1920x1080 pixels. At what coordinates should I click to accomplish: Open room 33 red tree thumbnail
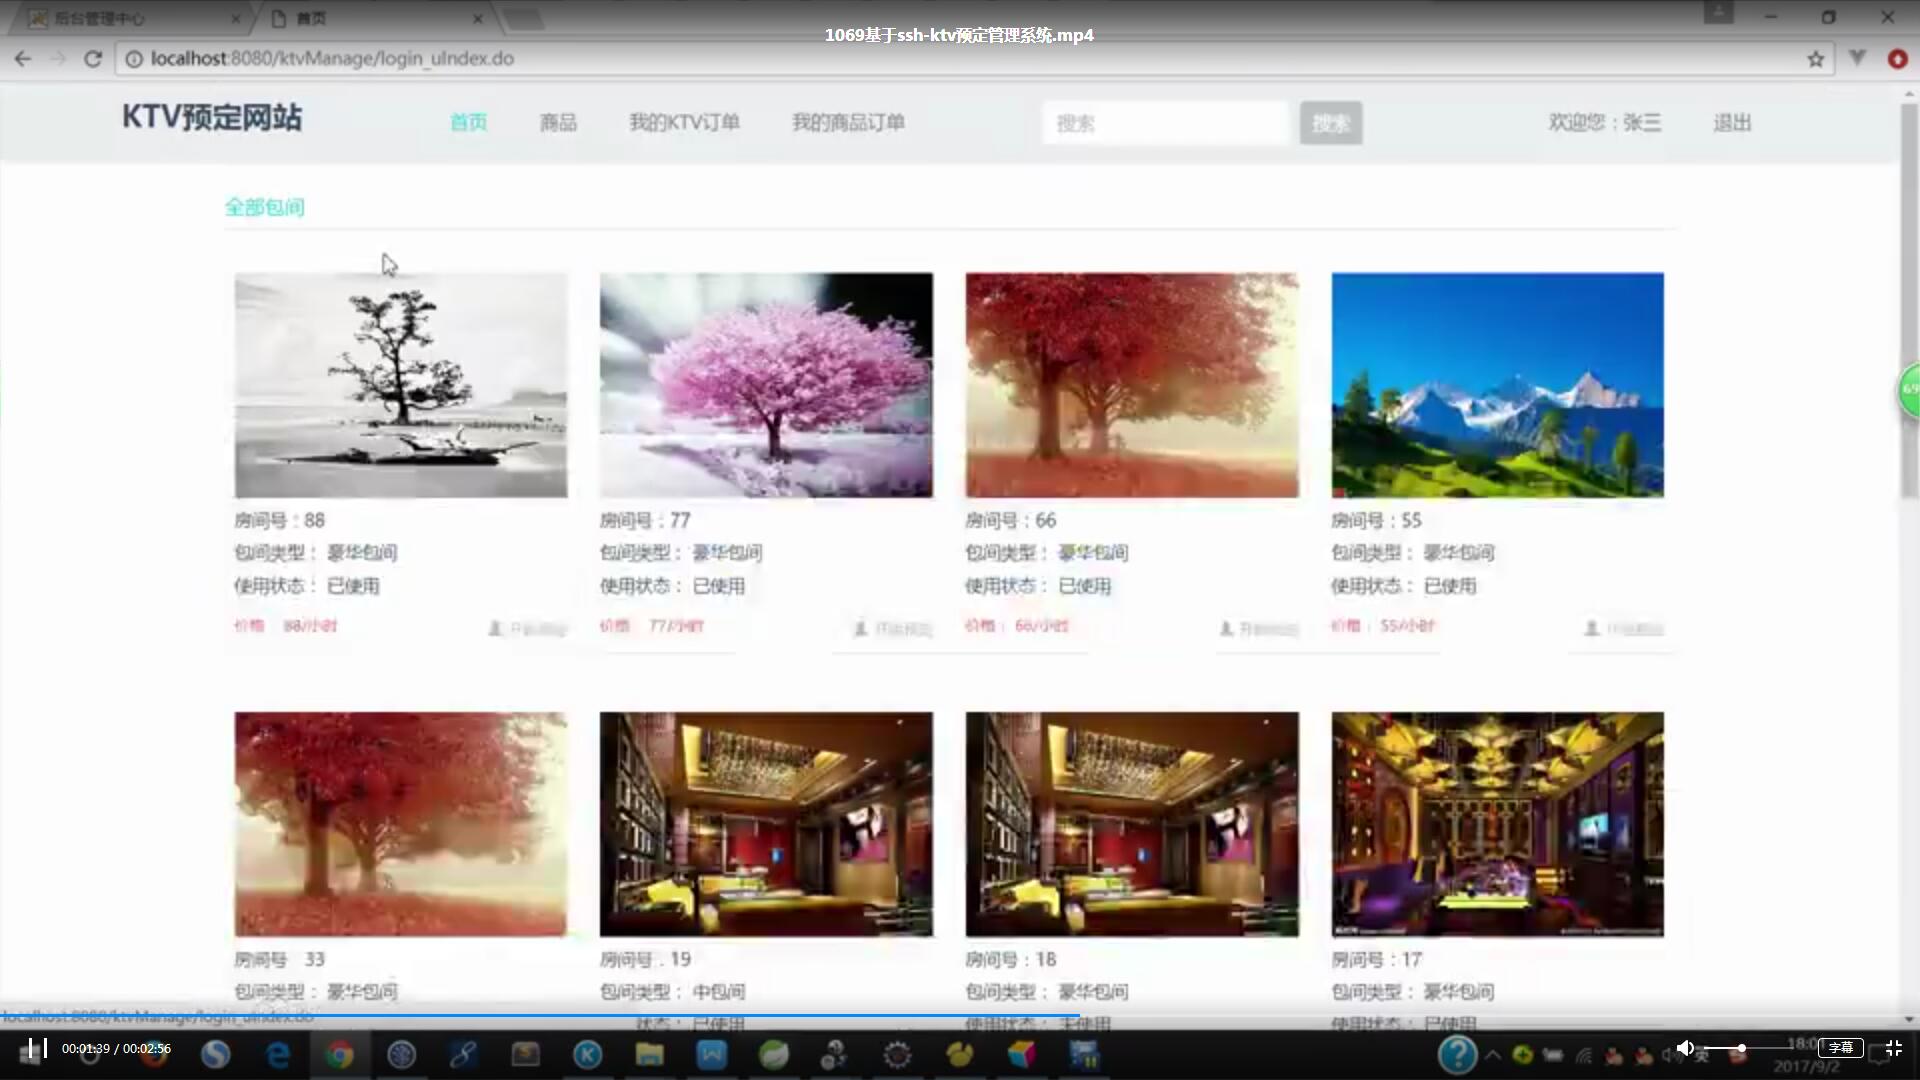point(401,824)
